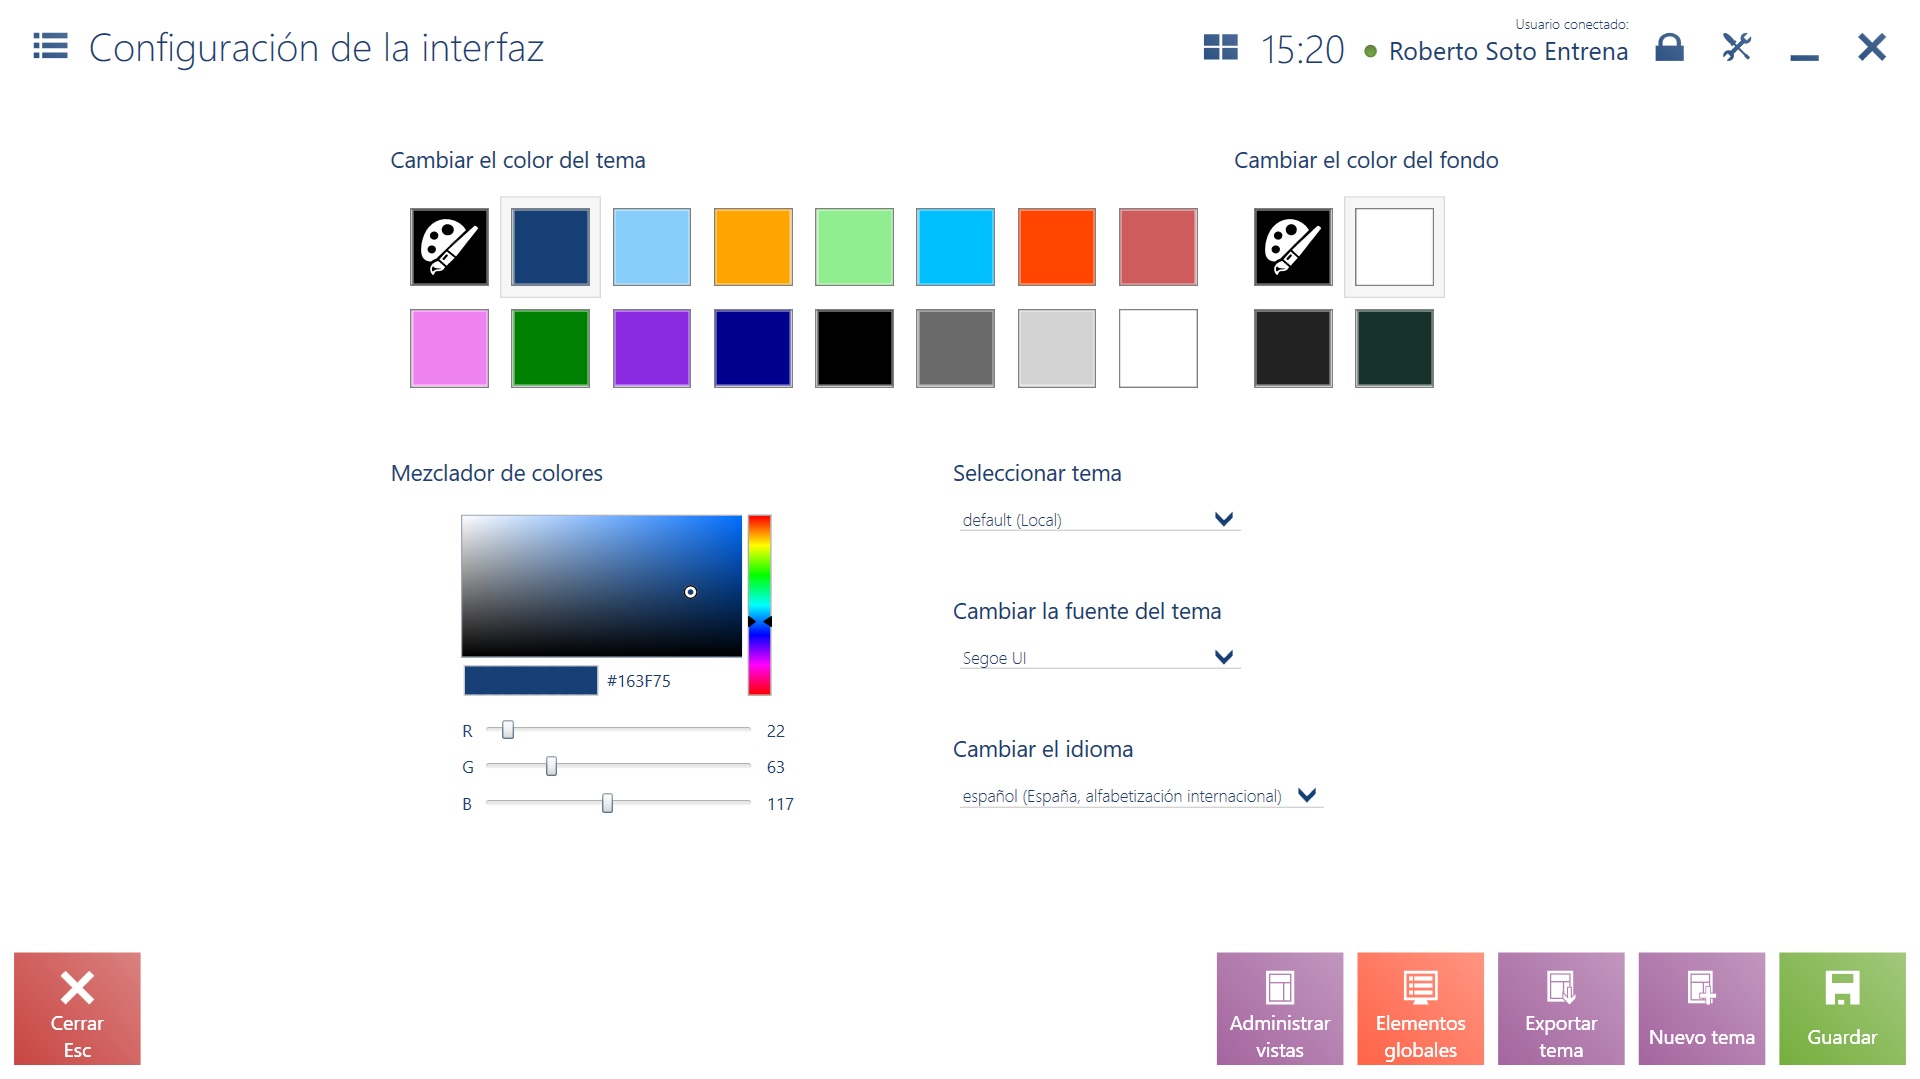
Task: Select the light gray theme color
Action: click(1057, 348)
